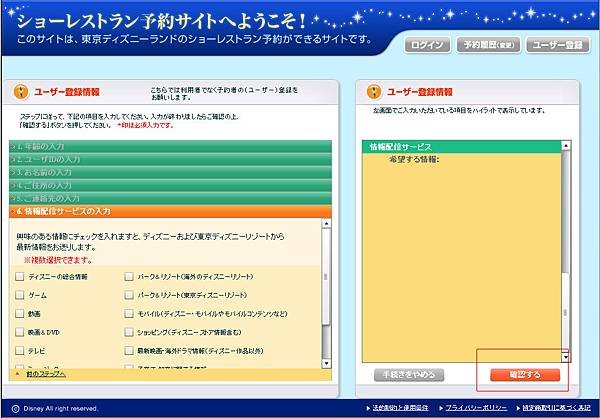
Task: Expand step 4 ご住所の入力 section
Action: click(x=170, y=185)
